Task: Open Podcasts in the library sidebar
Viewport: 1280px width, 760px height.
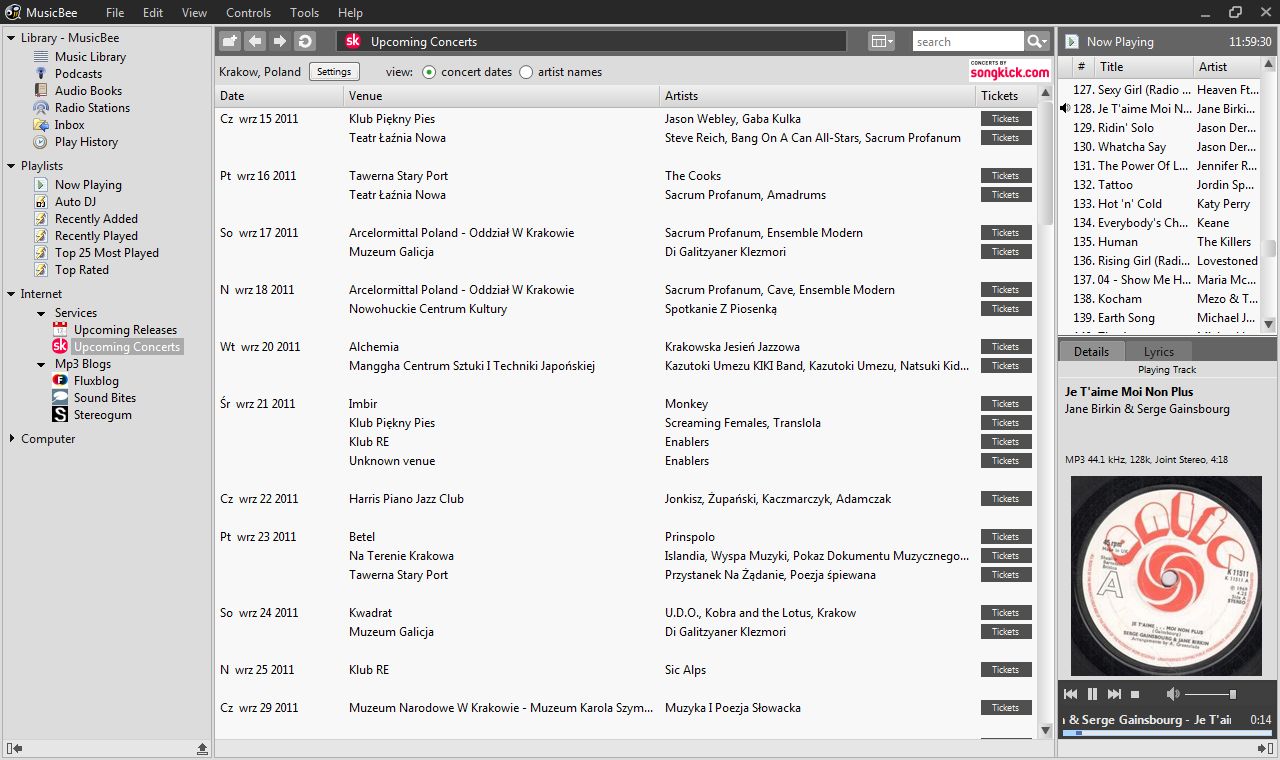Action: click(x=78, y=74)
